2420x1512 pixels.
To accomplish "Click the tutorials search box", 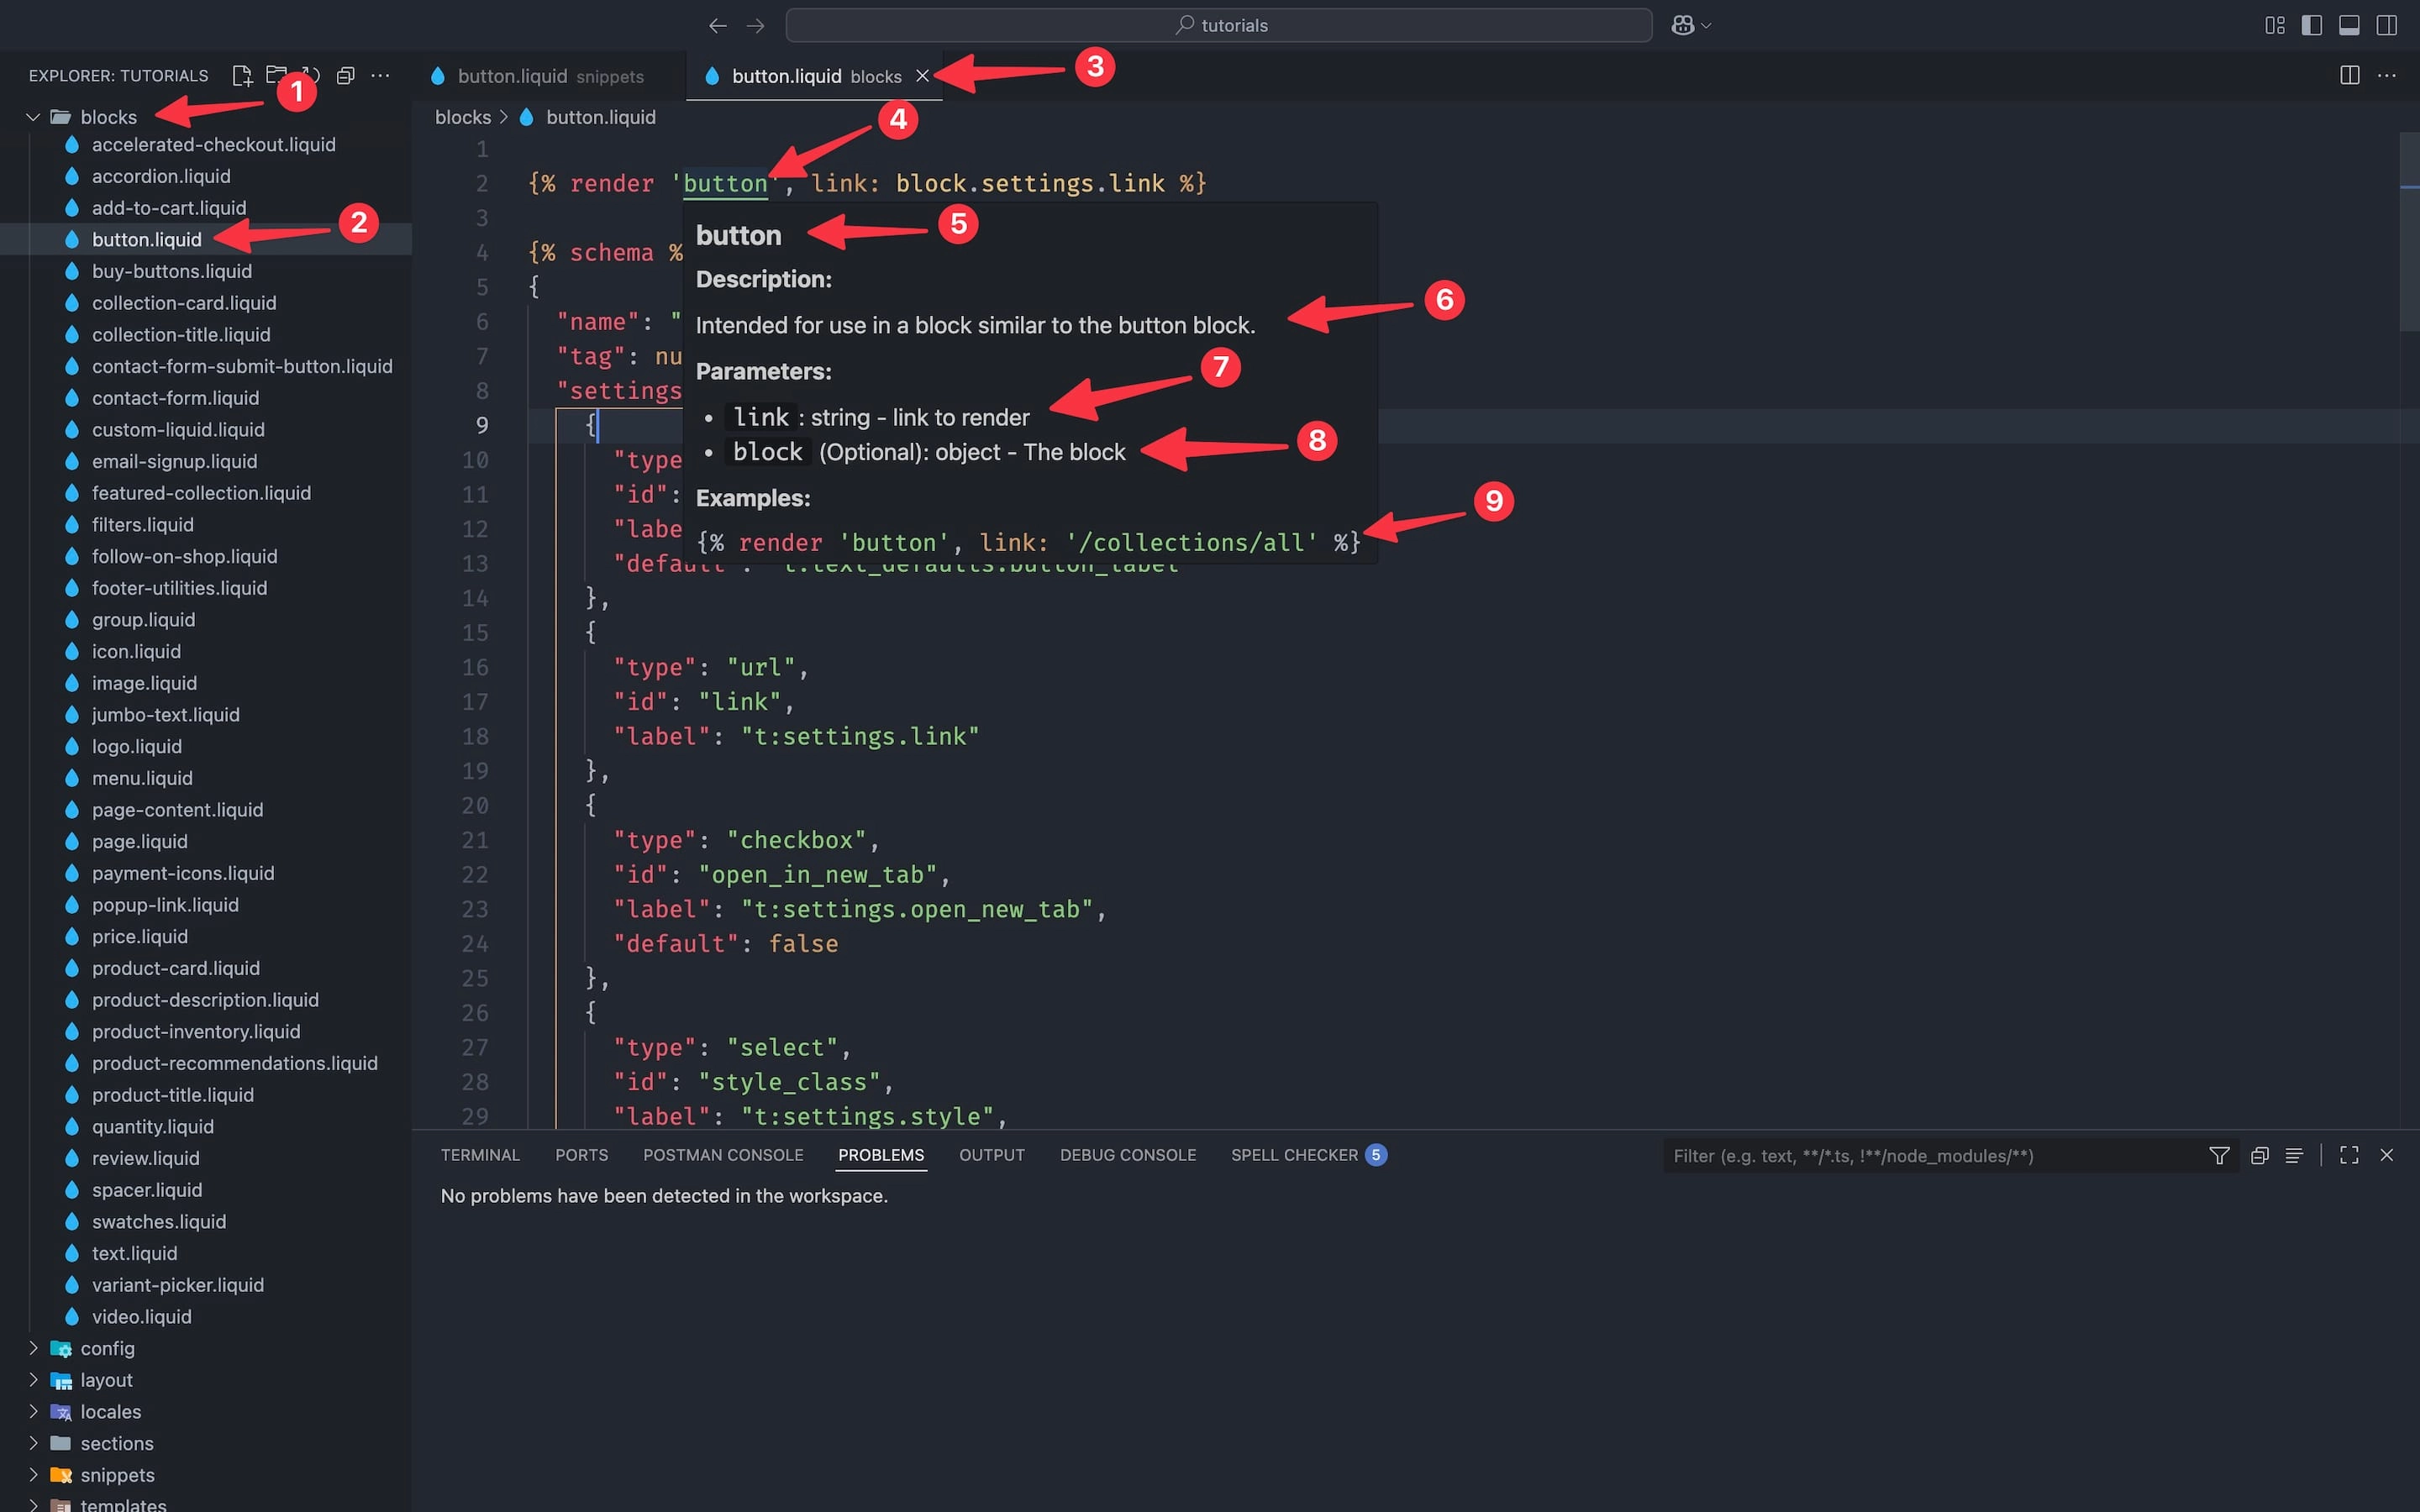I will (1218, 26).
